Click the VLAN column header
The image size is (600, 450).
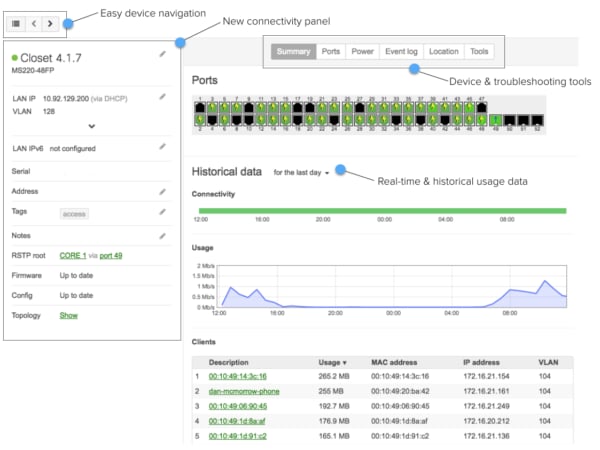(548, 362)
